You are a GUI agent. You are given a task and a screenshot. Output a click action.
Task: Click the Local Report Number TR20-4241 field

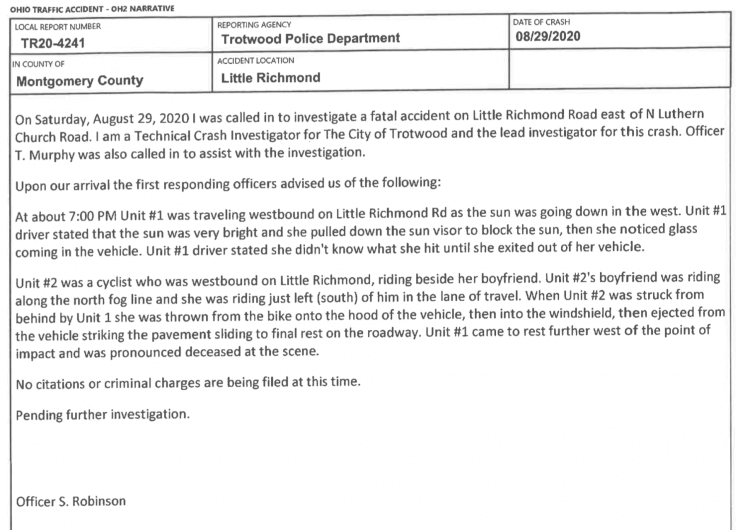click(111, 35)
